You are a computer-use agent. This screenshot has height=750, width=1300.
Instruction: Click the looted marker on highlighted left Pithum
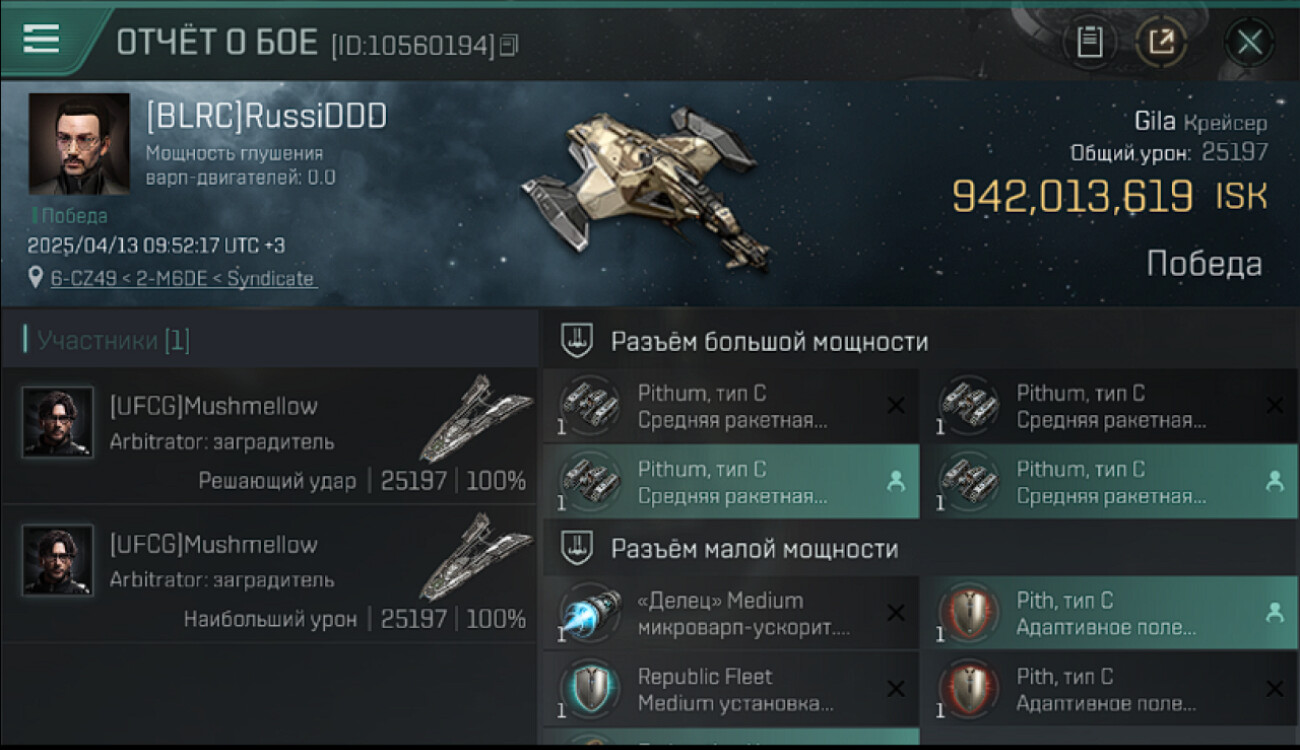(895, 482)
